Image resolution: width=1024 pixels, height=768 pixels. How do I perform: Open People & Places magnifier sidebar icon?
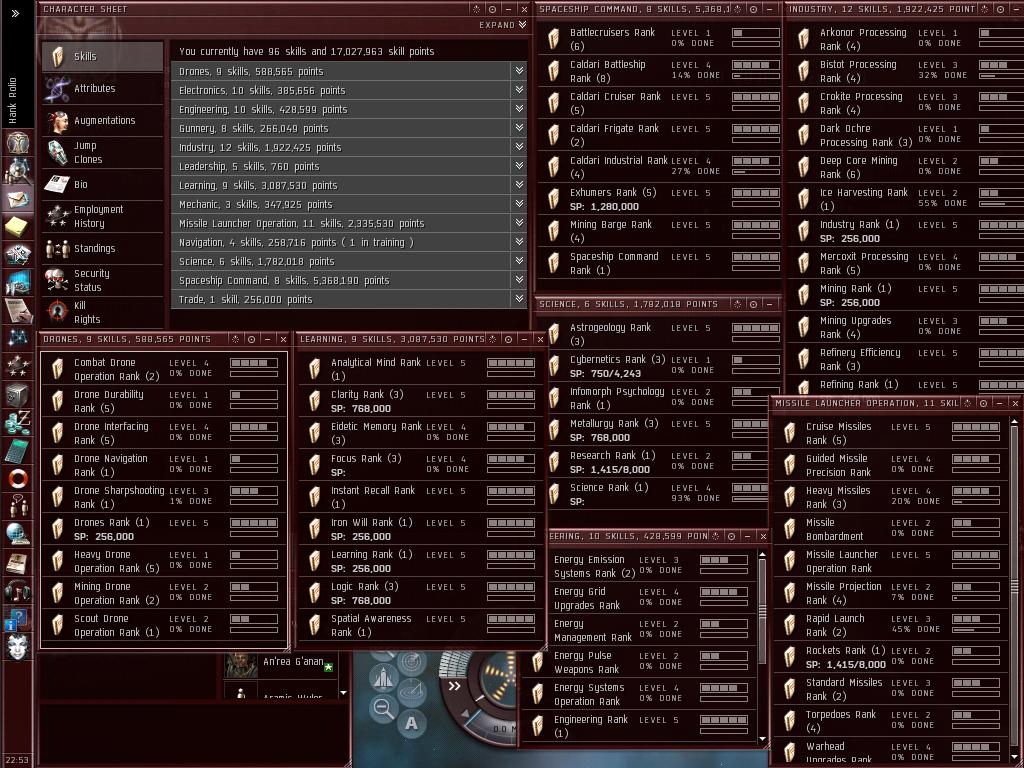click(17, 170)
